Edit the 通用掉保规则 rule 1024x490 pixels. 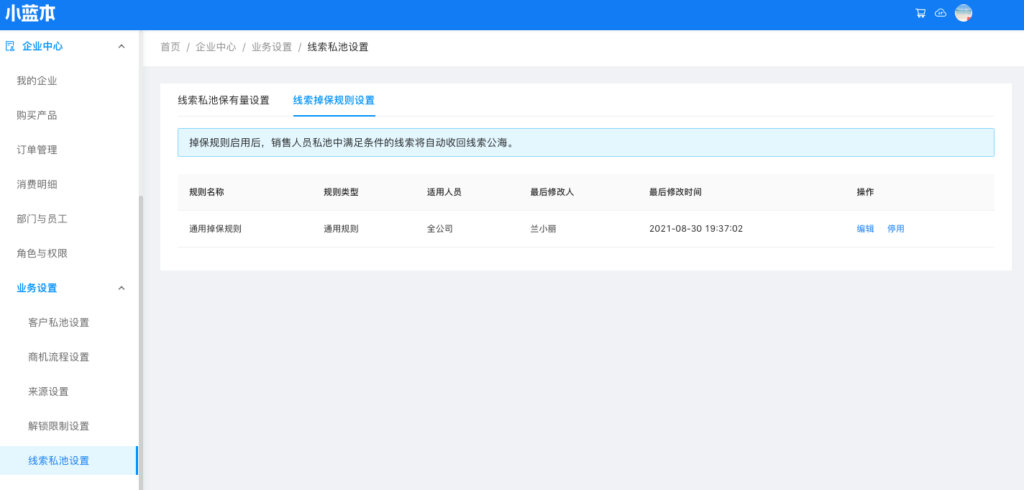(x=865, y=229)
